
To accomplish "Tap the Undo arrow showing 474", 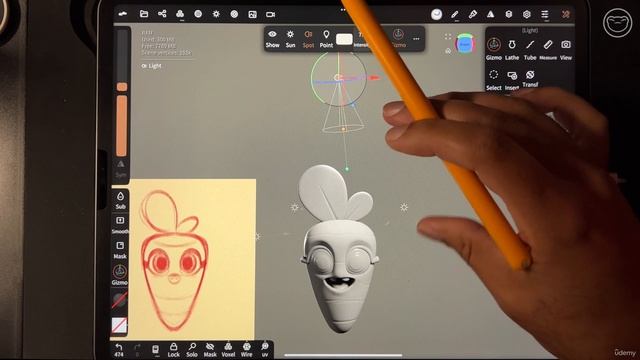I will [x=119, y=350].
